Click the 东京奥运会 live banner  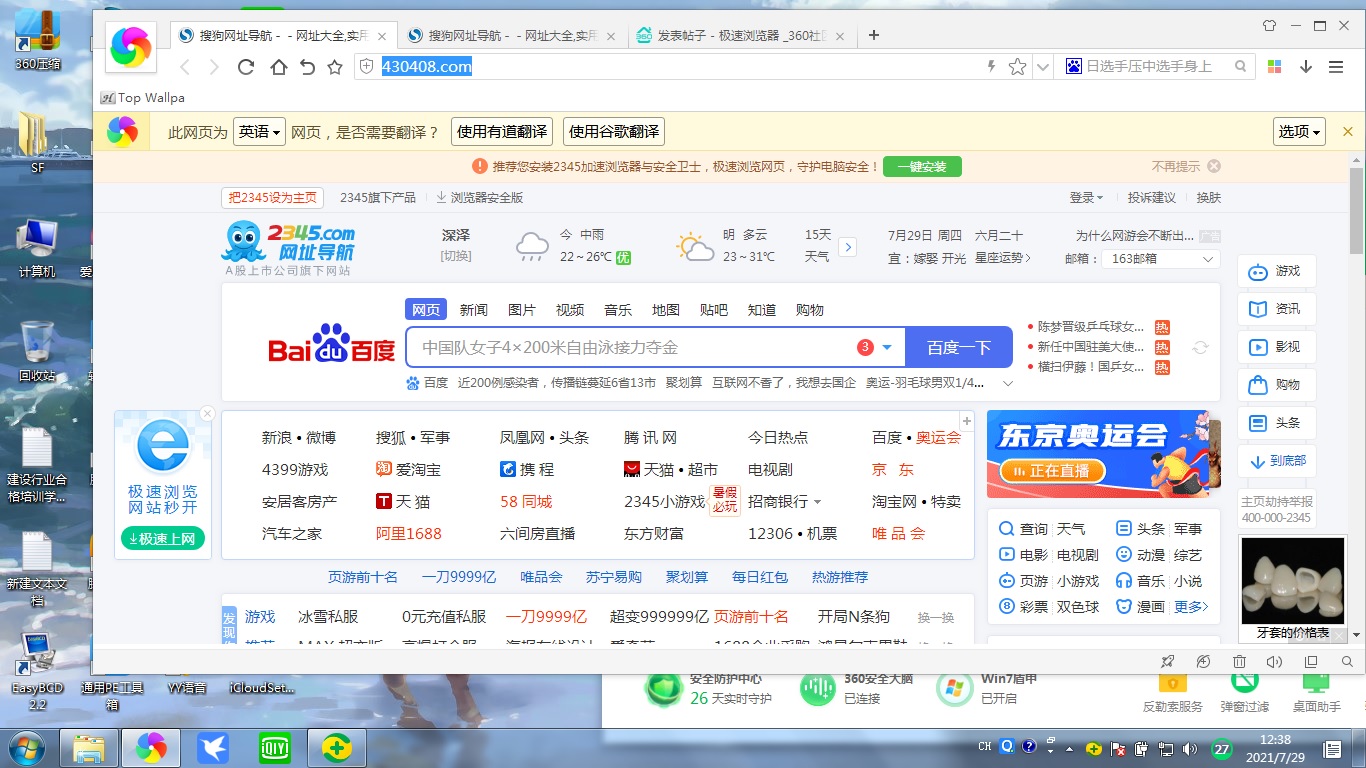click(x=1103, y=453)
